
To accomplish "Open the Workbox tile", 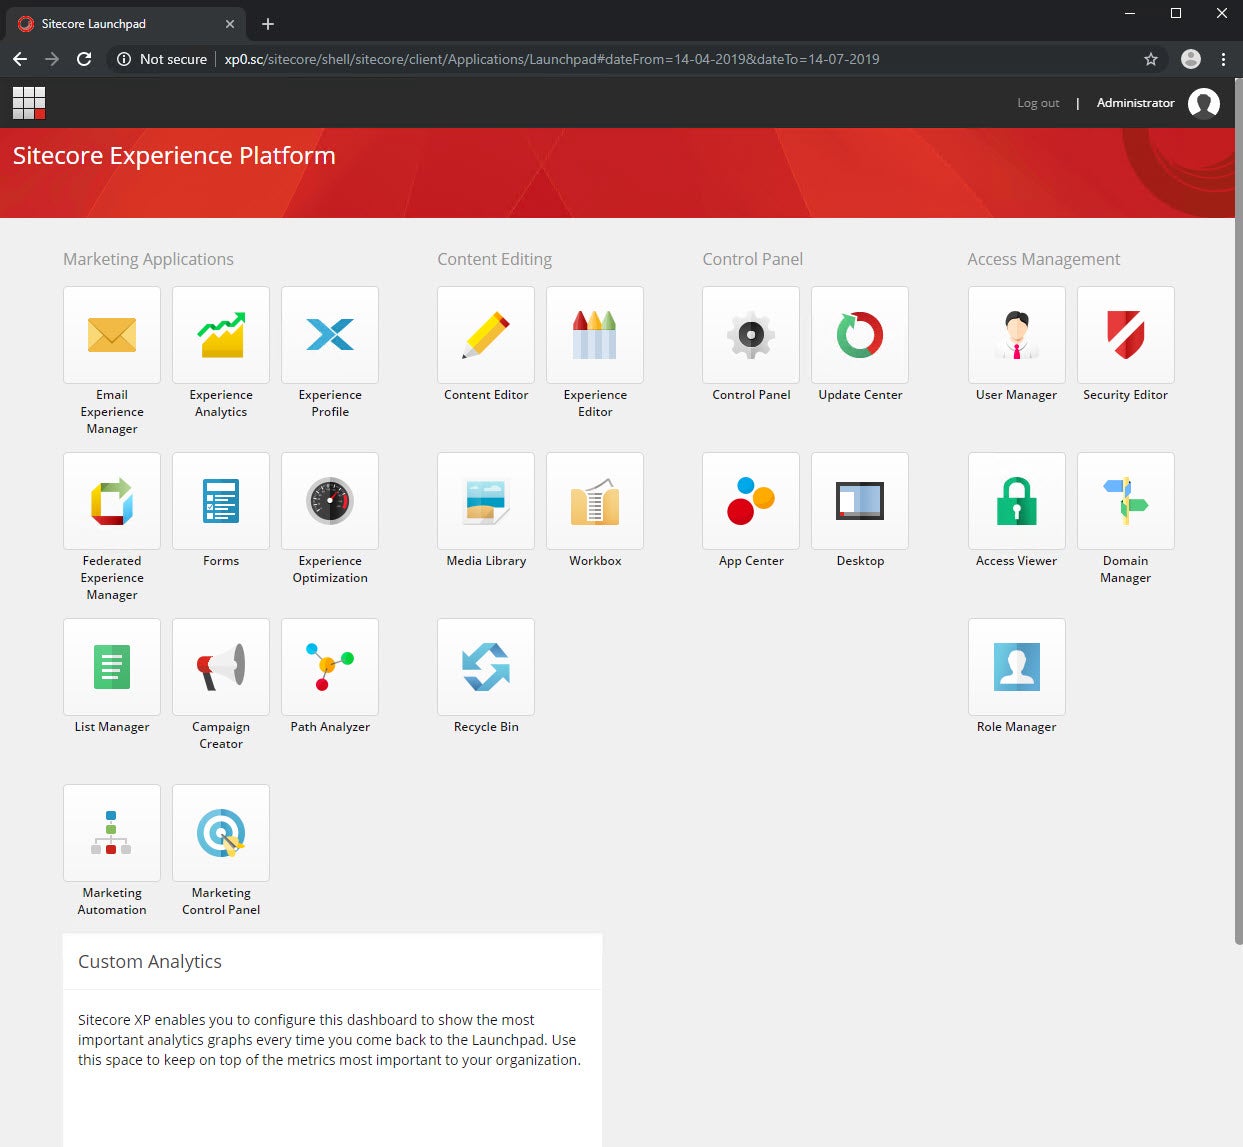I will tap(595, 501).
